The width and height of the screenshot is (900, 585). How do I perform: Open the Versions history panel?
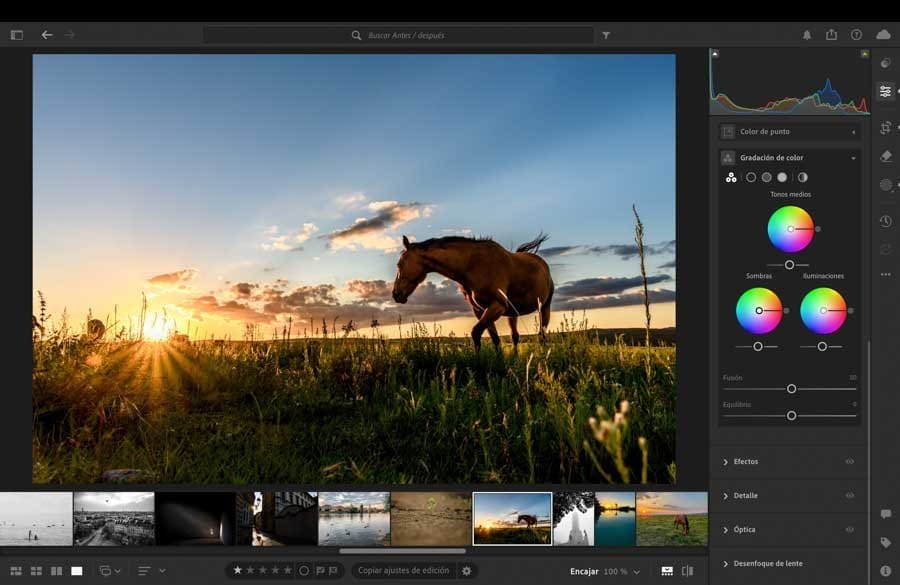pyautogui.click(x=885, y=221)
